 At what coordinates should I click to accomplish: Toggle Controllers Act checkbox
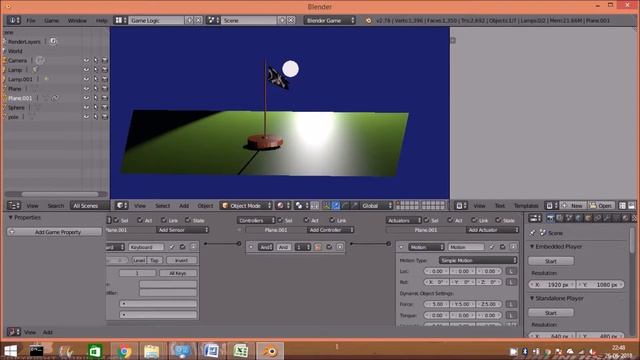click(x=307, y=220)
